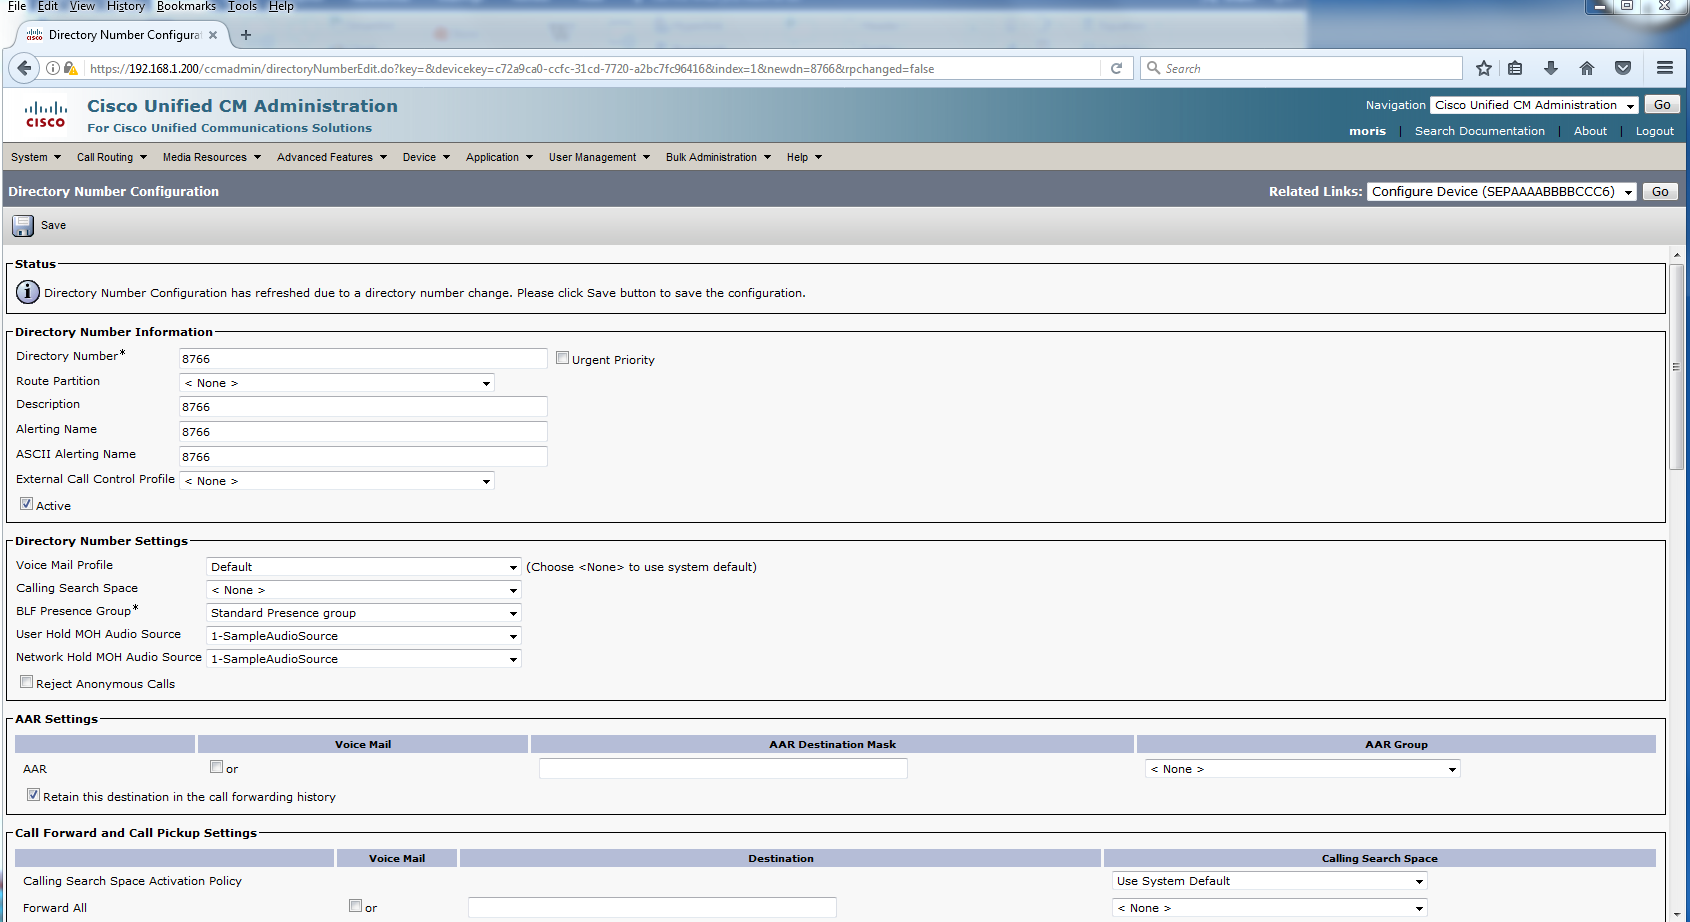Check the Forward All Voice Mail checkbox
Image resolution: width=1690 pixels, height=922 pixels.
tap(355, 906)
